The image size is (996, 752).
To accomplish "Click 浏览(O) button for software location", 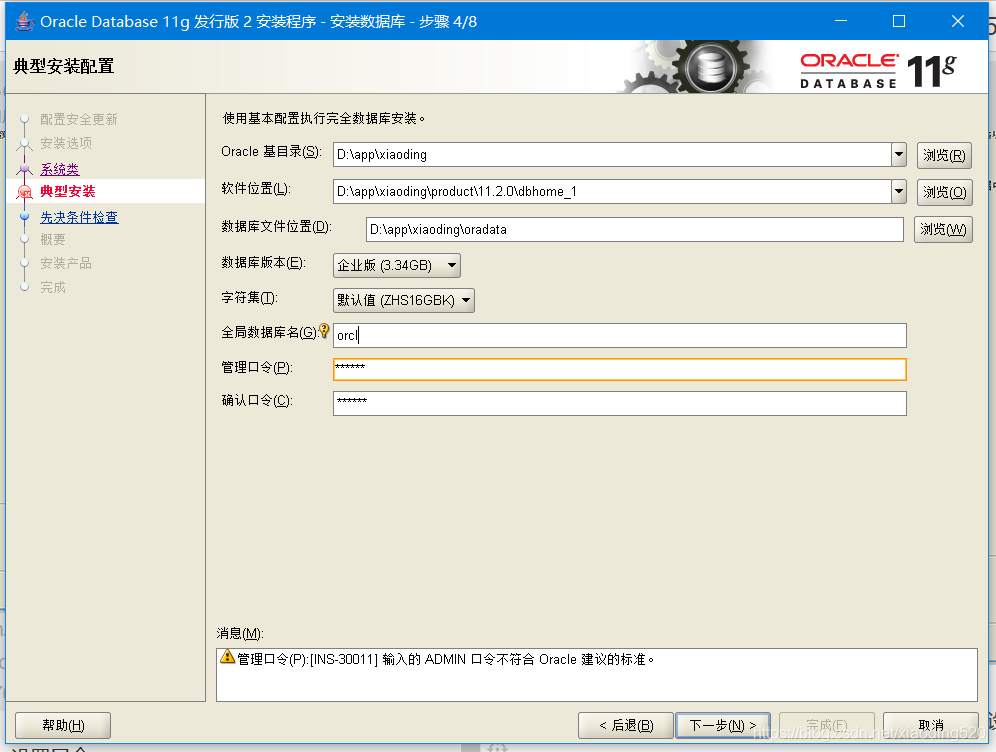I will pyautogui.click(x=944, y=192).
